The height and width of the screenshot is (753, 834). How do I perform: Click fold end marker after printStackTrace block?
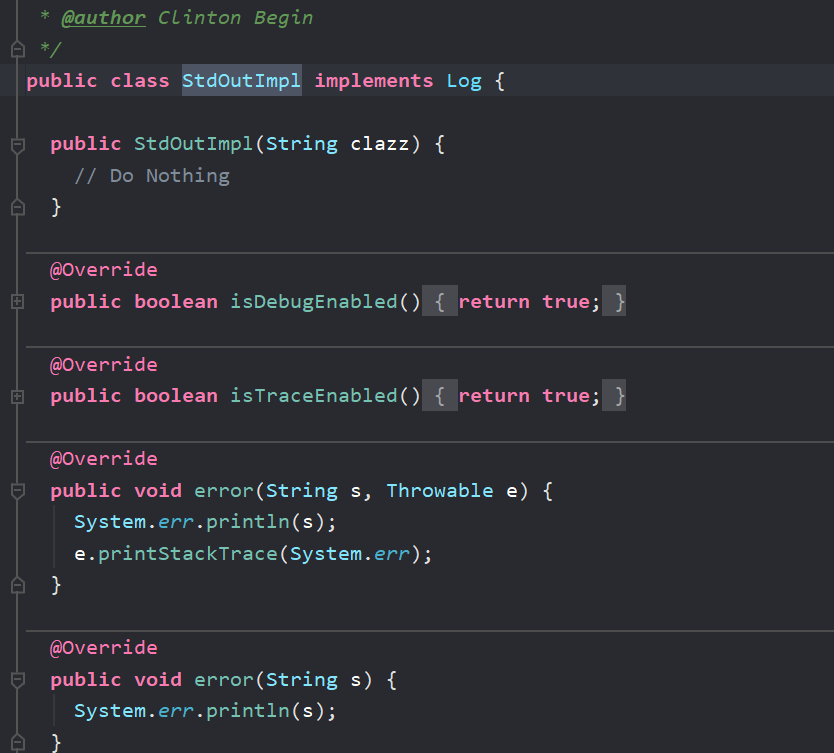pos(18,585)
